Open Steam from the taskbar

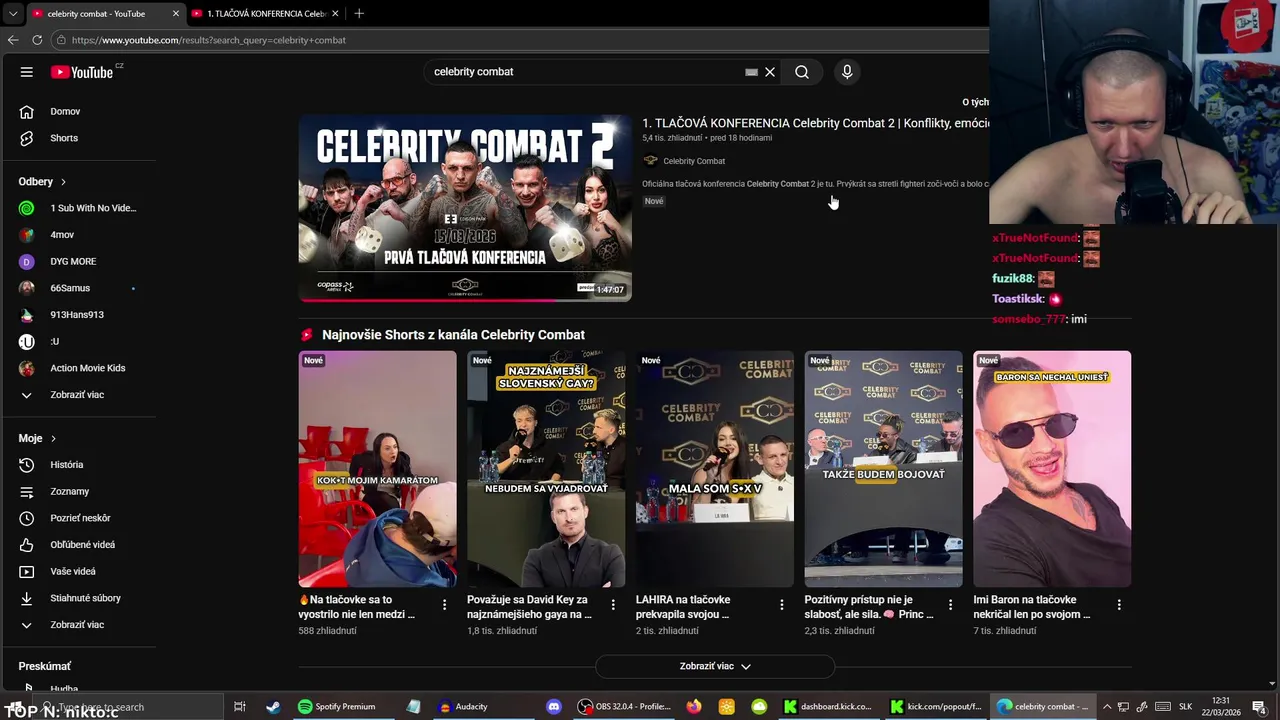[273, 707]
